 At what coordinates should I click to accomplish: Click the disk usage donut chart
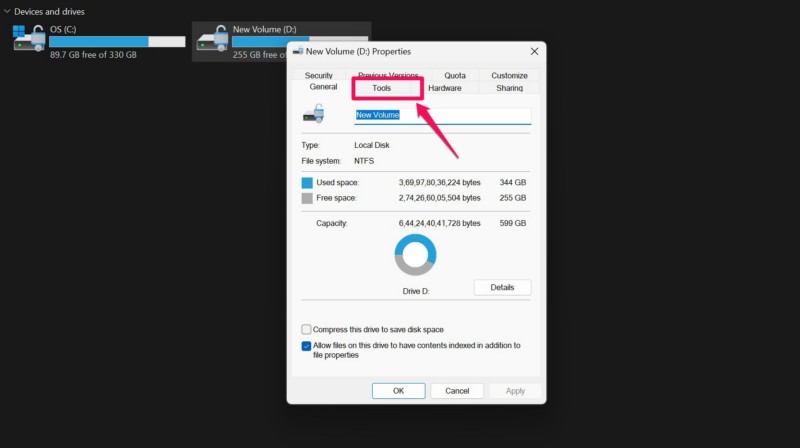tap(415, 255)
